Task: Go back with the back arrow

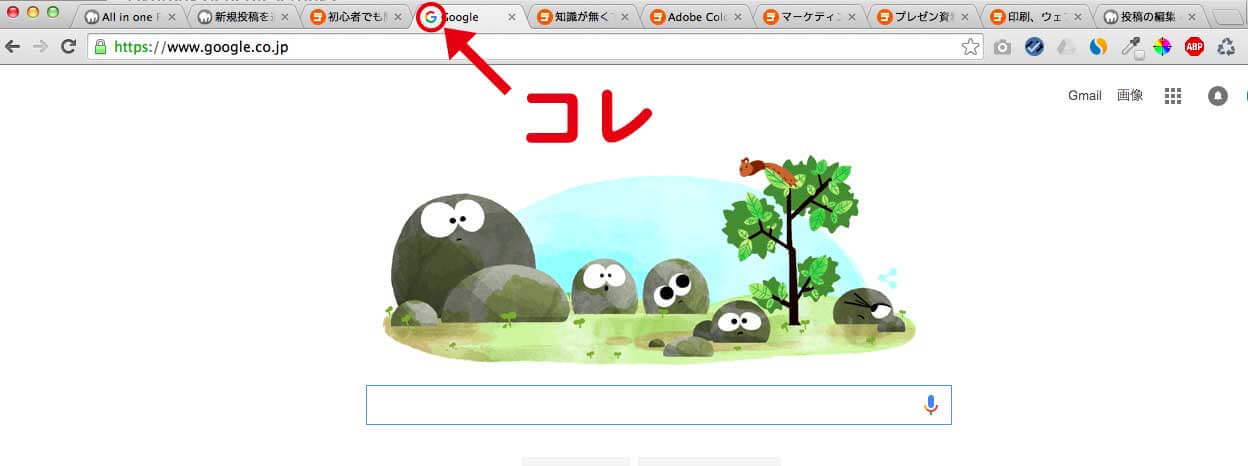Action: point(14,46)
